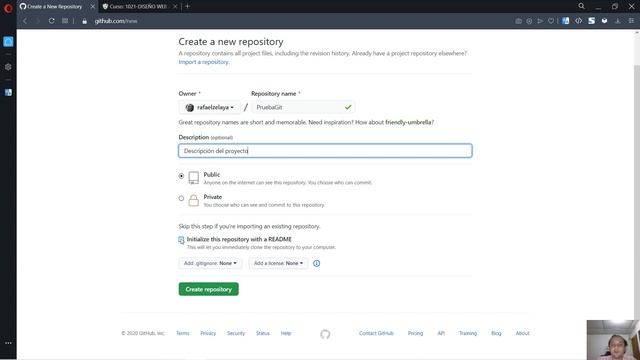Open the downloads toolbar icon

tap(618, 21)
